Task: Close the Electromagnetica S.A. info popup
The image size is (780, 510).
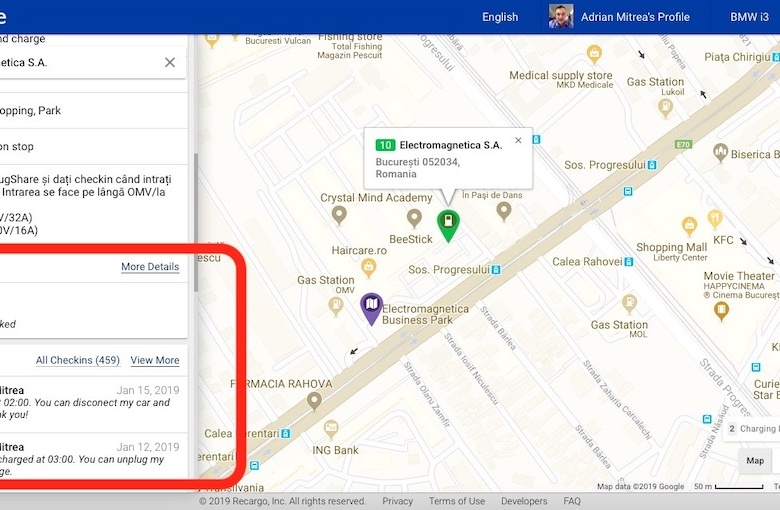Action: 518,141
